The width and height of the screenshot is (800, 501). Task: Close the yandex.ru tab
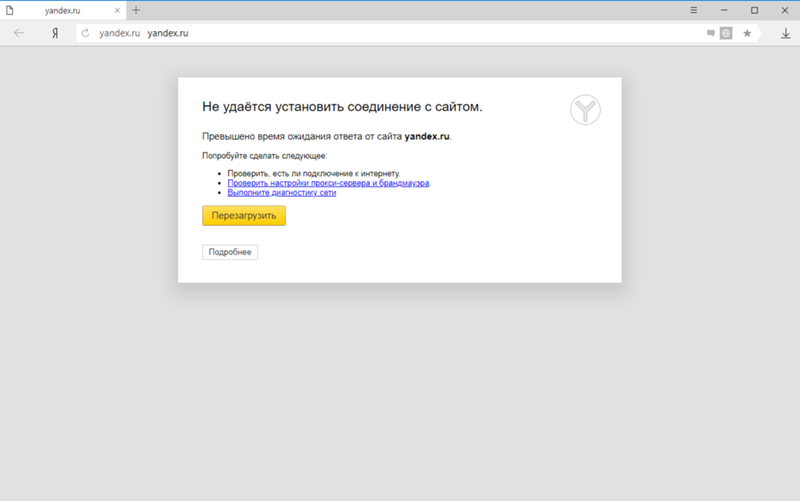(x=117, y=10)
